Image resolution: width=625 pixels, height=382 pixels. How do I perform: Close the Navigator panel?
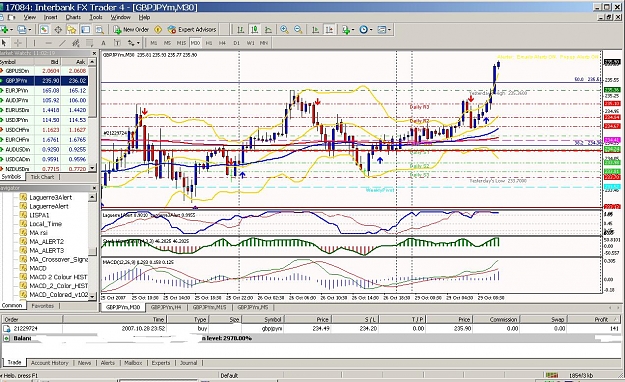[x=94, y=188]
